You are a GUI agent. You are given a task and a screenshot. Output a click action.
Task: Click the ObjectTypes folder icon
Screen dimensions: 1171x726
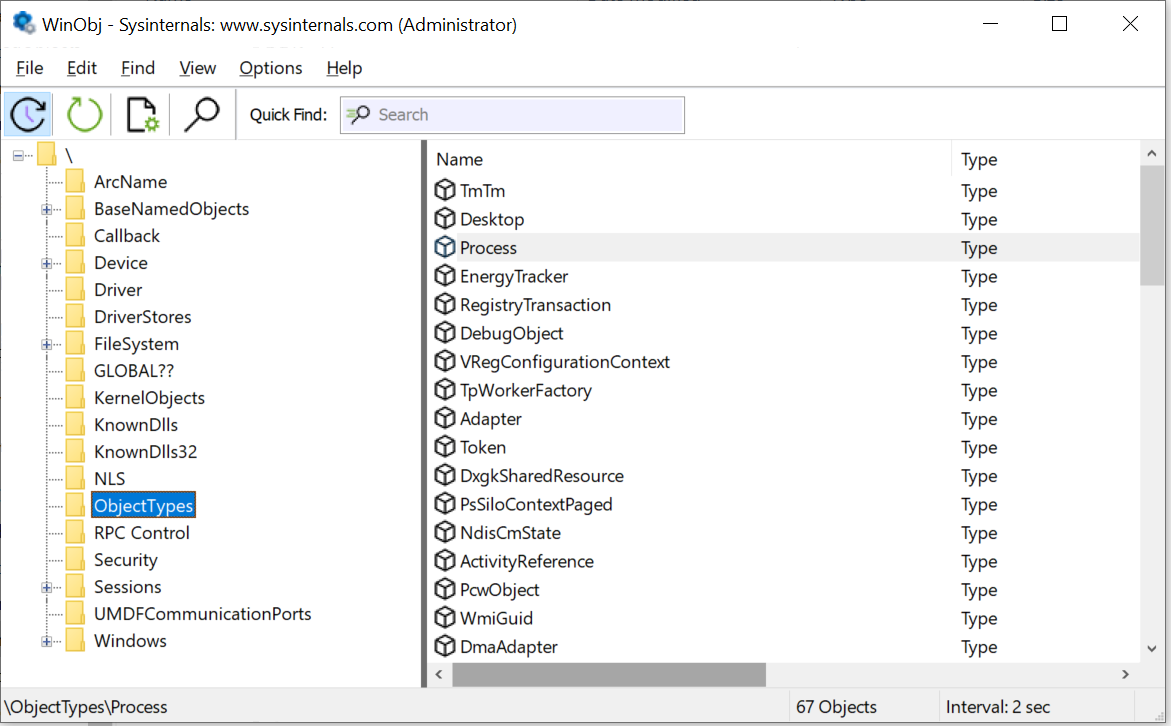[74, 505]
